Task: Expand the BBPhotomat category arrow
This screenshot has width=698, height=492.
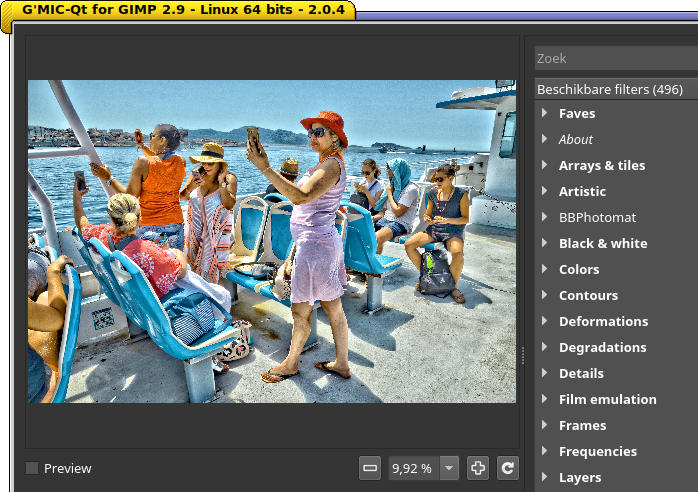Action: pyautogui.click(x=544, y=217)
